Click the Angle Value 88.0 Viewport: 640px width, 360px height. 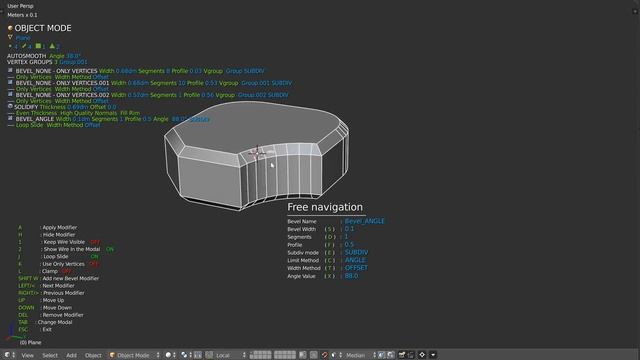[x=351, y=276]
